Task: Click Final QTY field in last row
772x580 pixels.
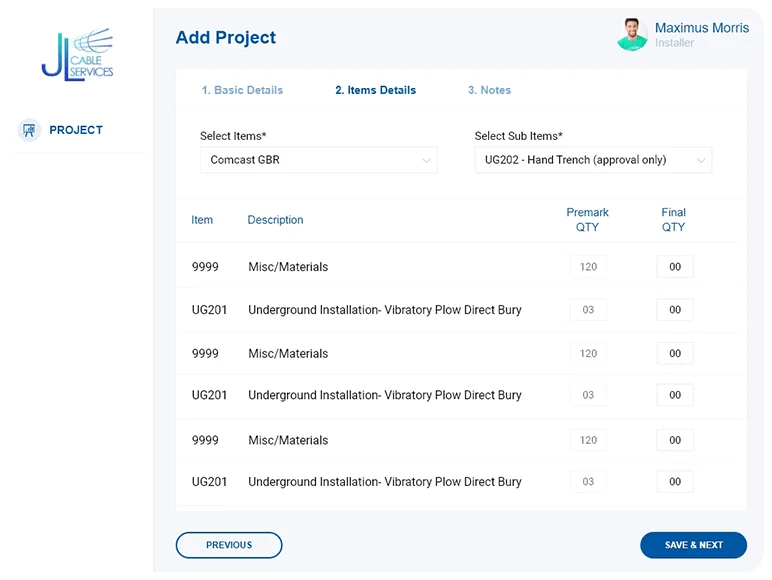Action: coord(675,482)
